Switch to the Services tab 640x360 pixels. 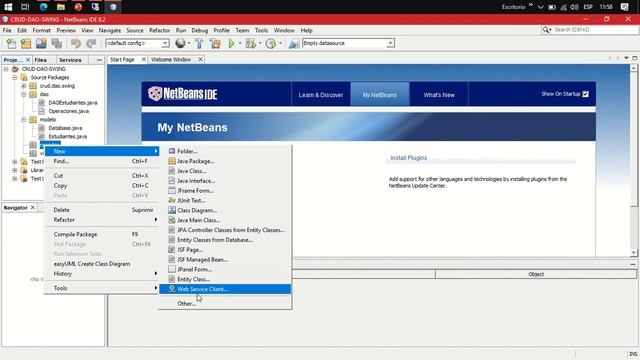(x=70, y=60)
